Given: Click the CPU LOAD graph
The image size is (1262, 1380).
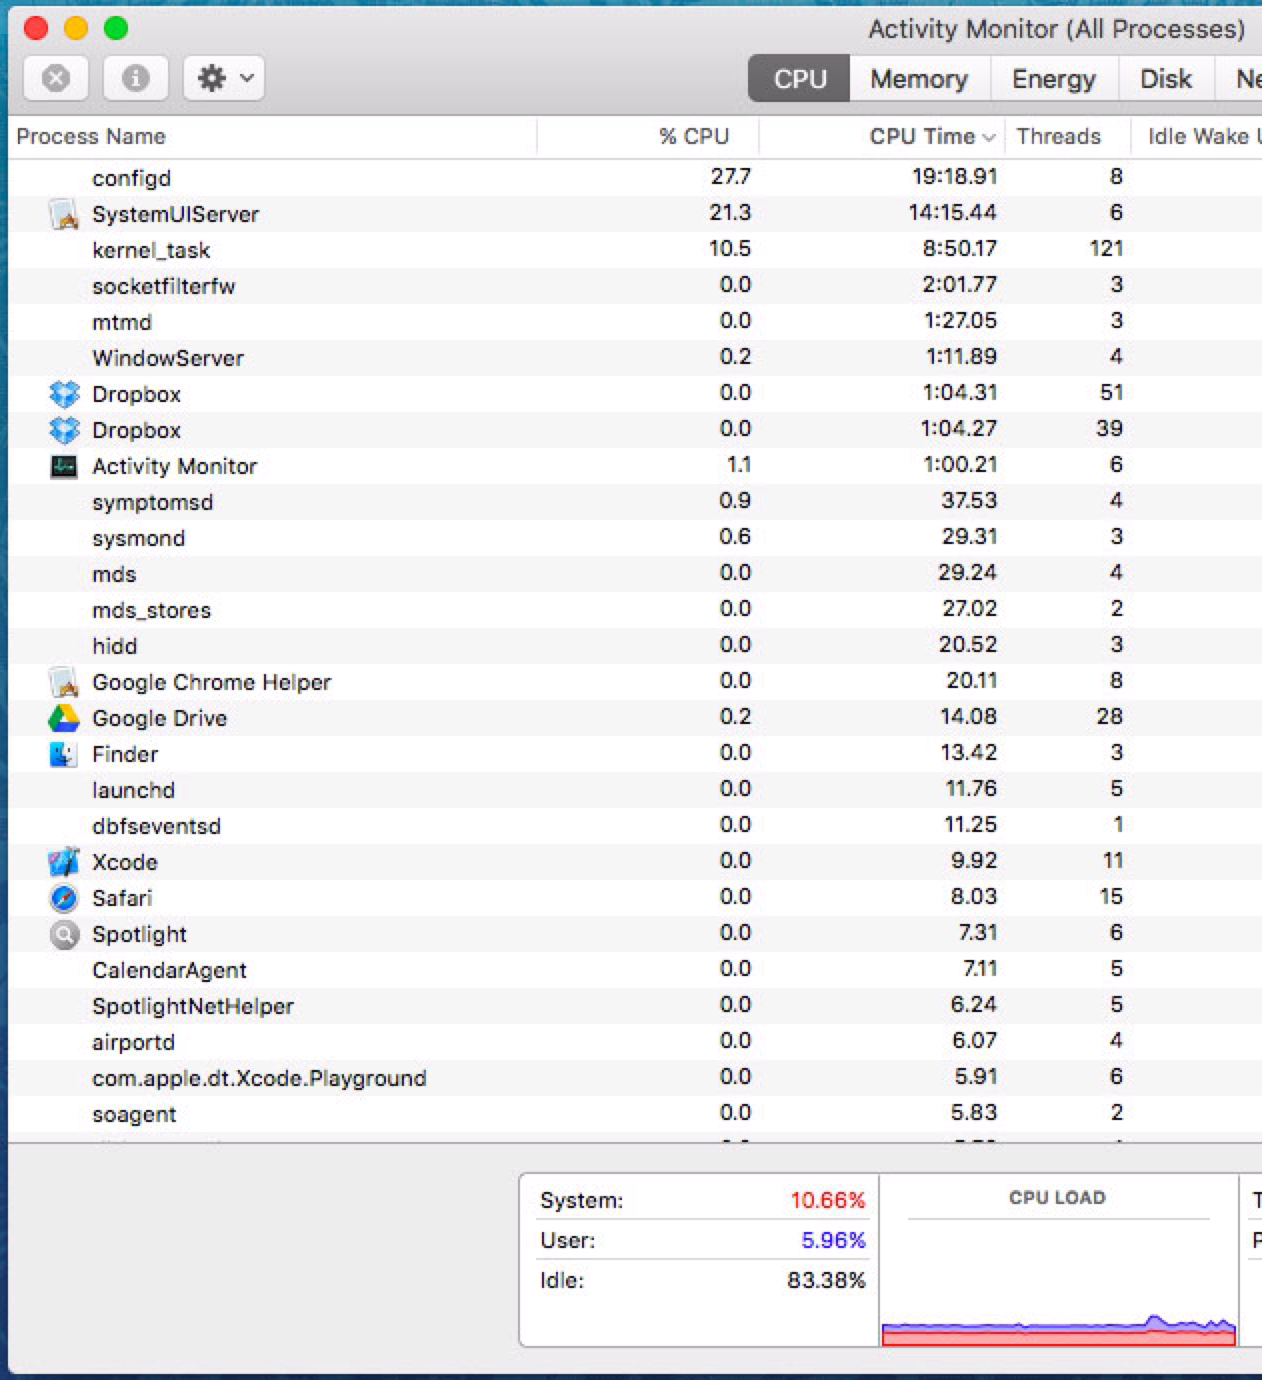Looking at the screenshot, I should click(x=1058, y=1262).
